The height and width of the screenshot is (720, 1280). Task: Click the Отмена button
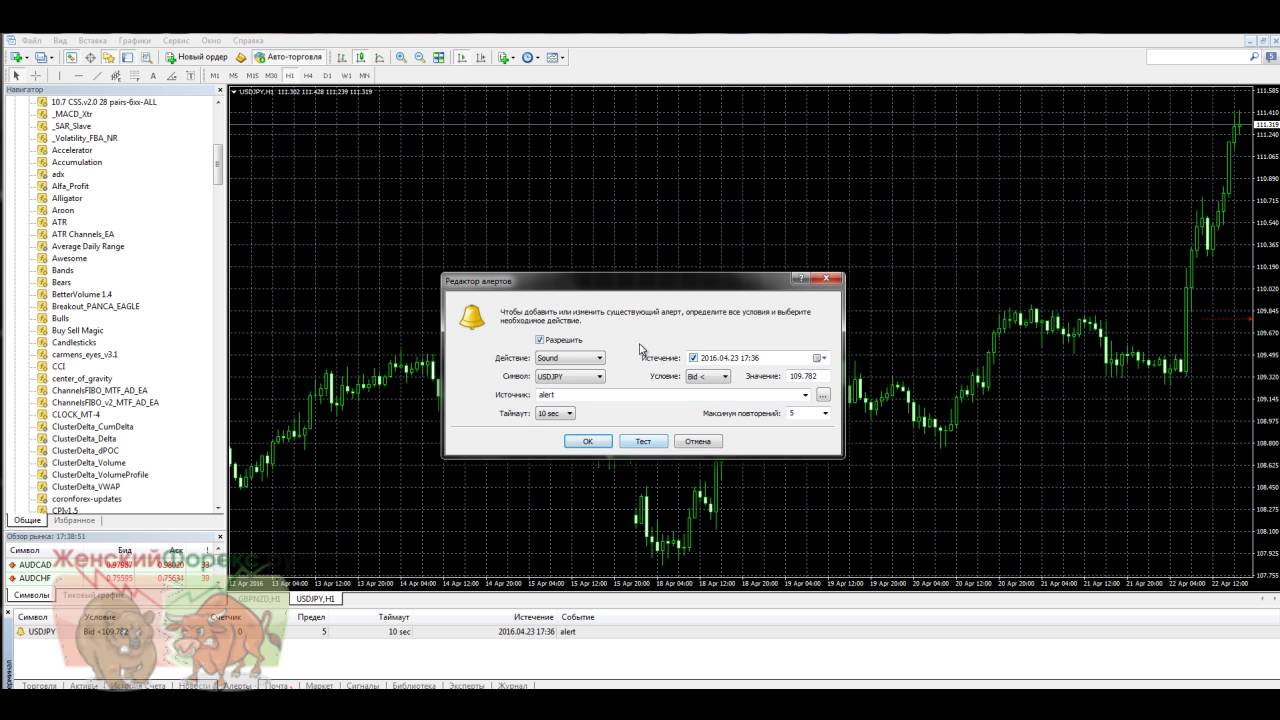click(x=698, y=441)
